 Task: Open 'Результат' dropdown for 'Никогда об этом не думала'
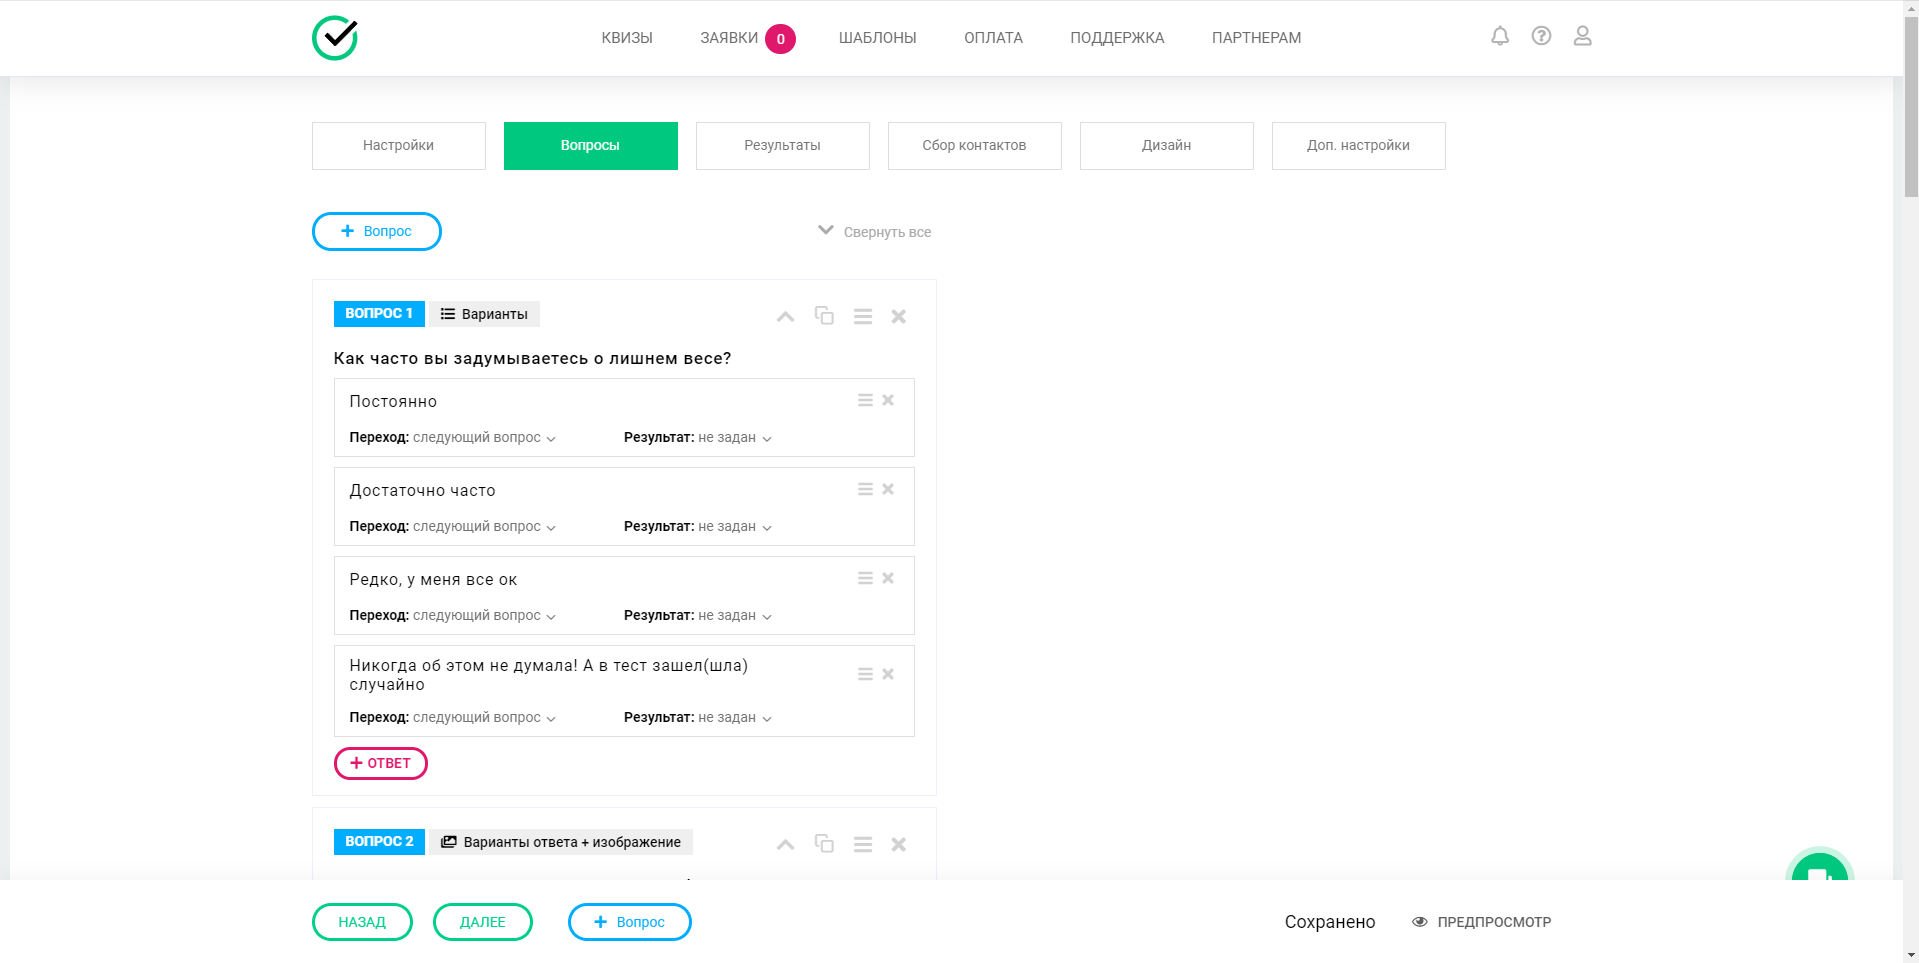[x=735, y=718]
